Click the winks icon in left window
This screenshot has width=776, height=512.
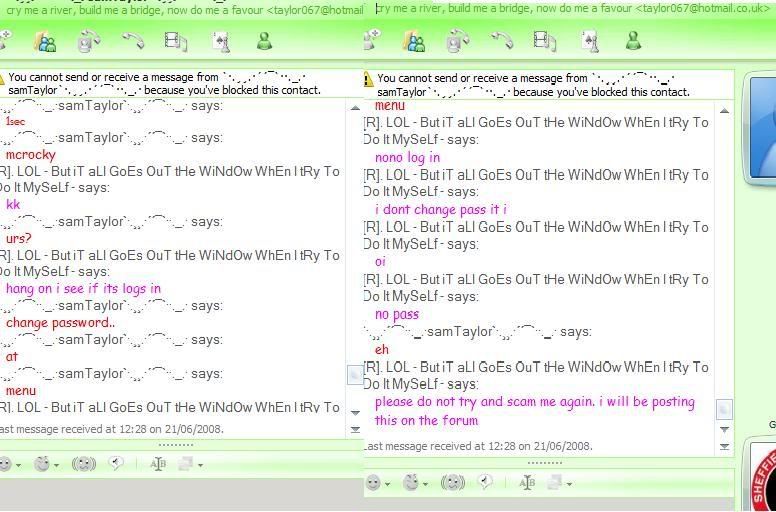(x=42, y=464)
